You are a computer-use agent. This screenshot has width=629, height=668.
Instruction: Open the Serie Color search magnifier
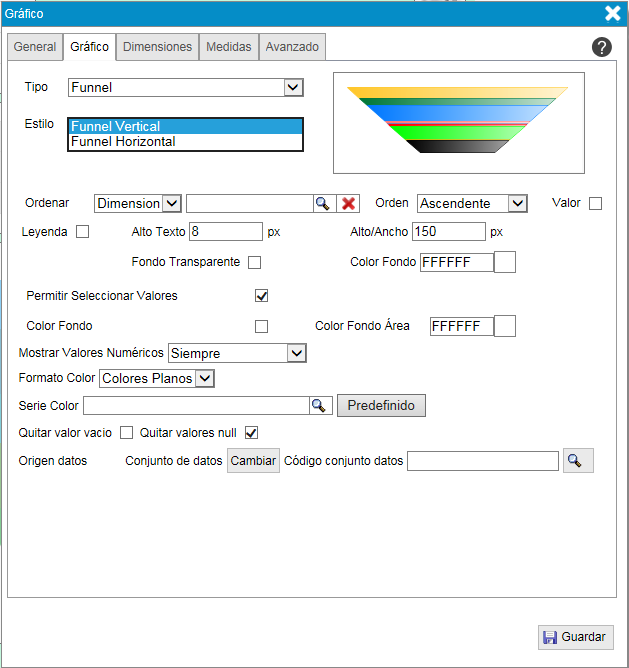(x=319, y=405)
